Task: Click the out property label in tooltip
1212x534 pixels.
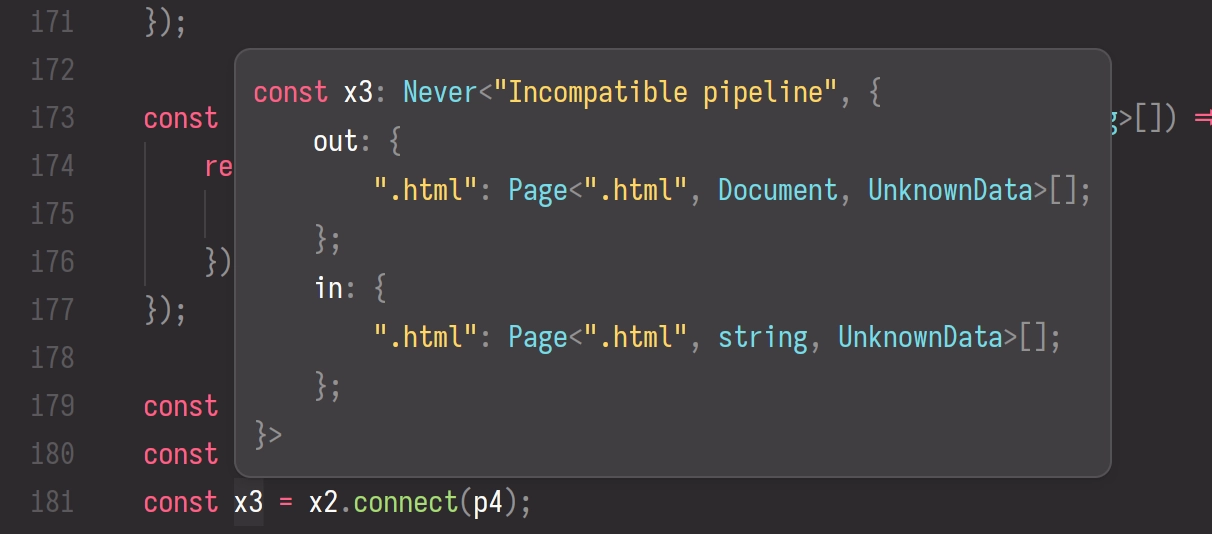Action: click(336, 142)
